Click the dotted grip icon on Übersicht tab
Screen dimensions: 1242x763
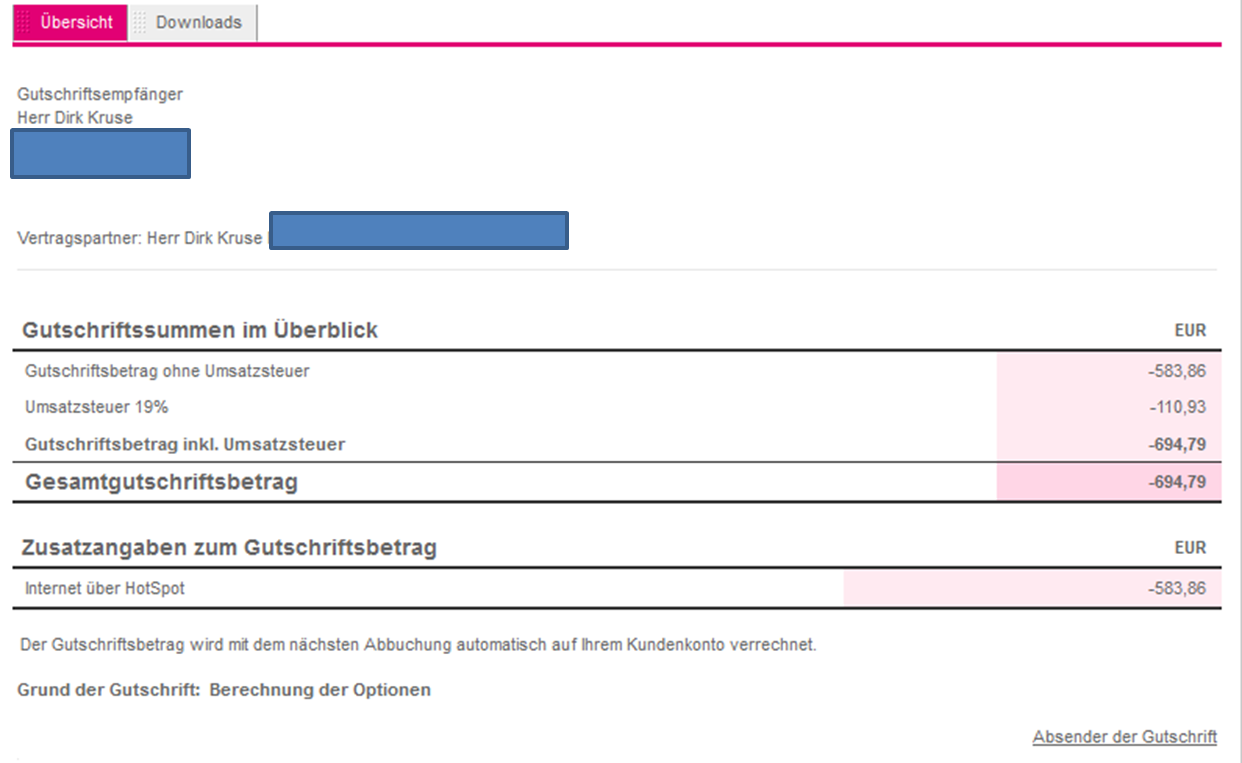tap(24, 22)
